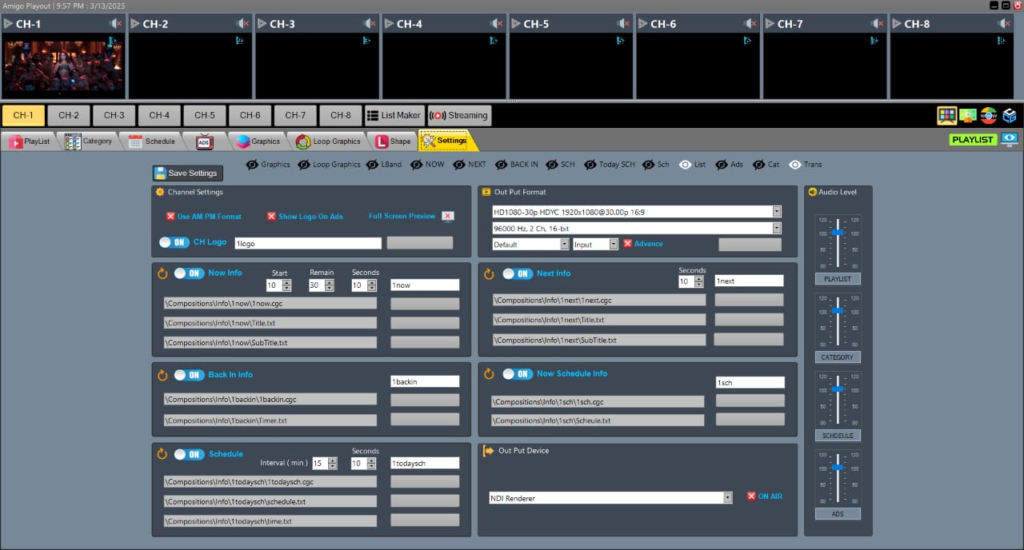Expand the HD1080-30p output format dropdown
The height and width of the screenshot is (550, 1024).
776,212
